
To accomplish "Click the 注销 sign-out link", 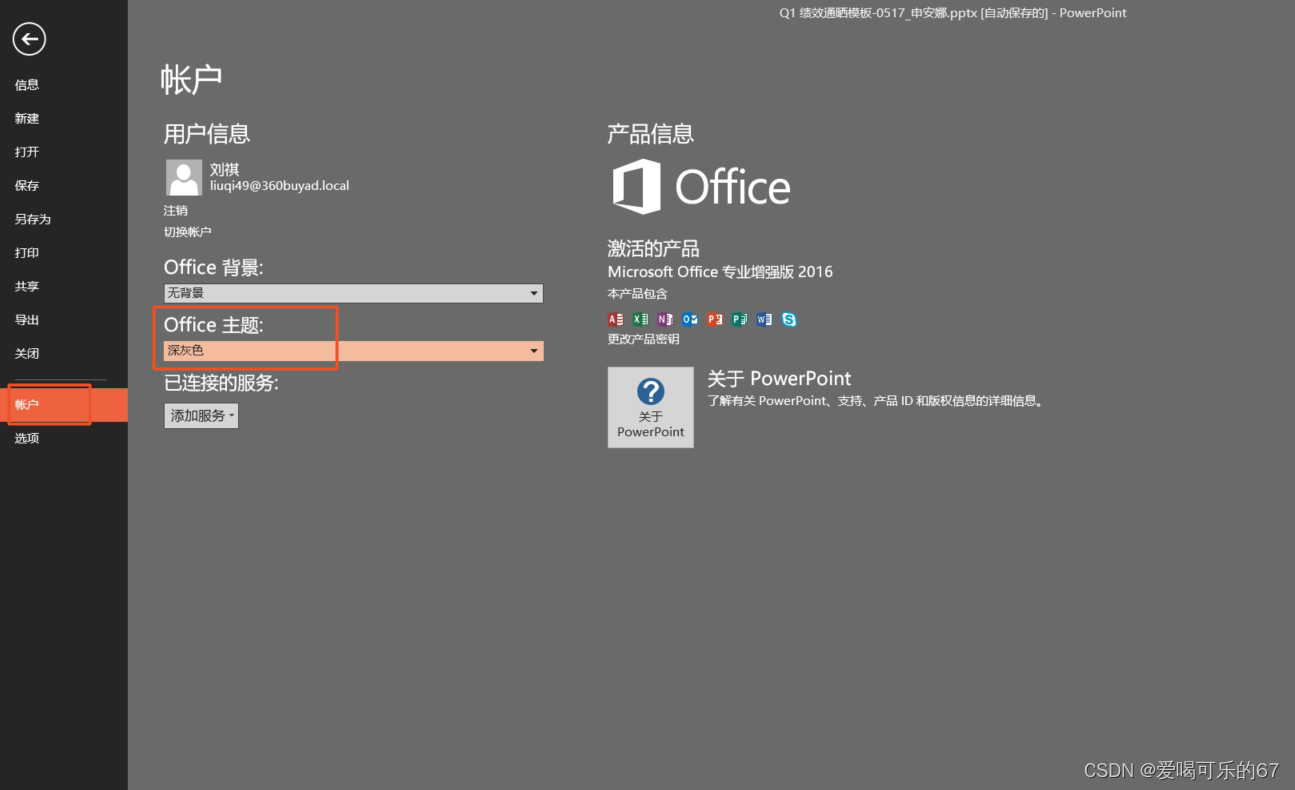I will point(176,211).
